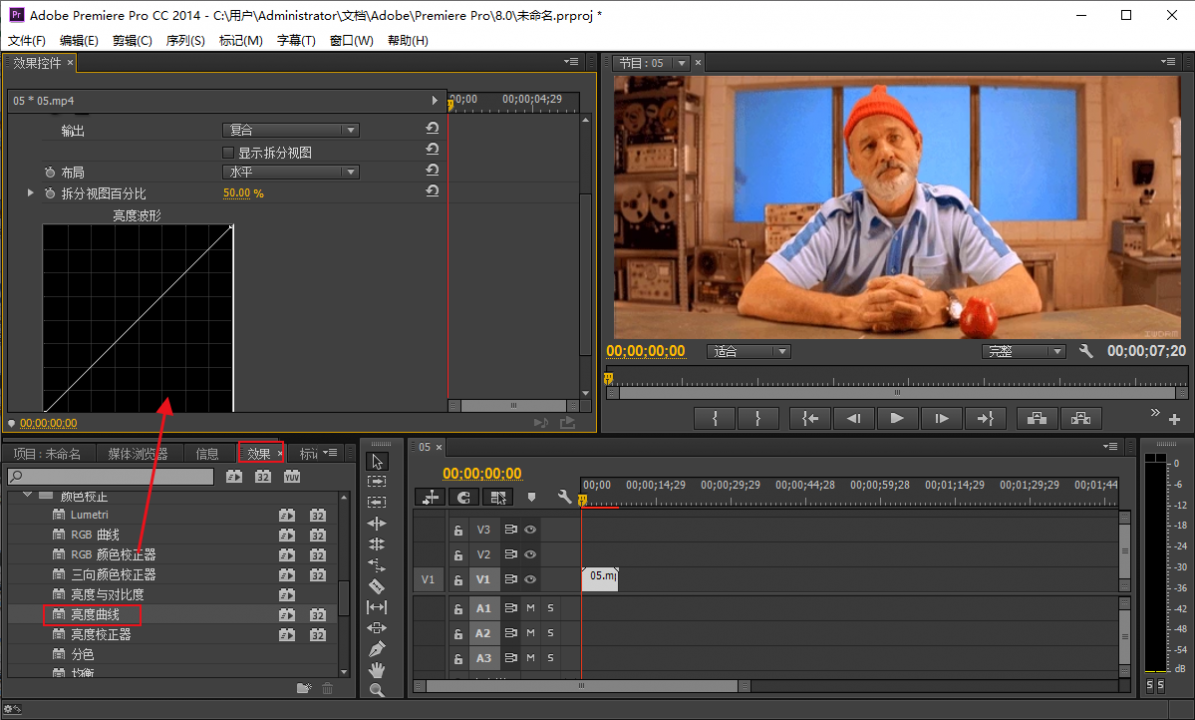Image resolution: width=1195 pixels, height=720 pixels.
Task: Reset the 拆分视图百分比 parameter
Action: (432, 192)
